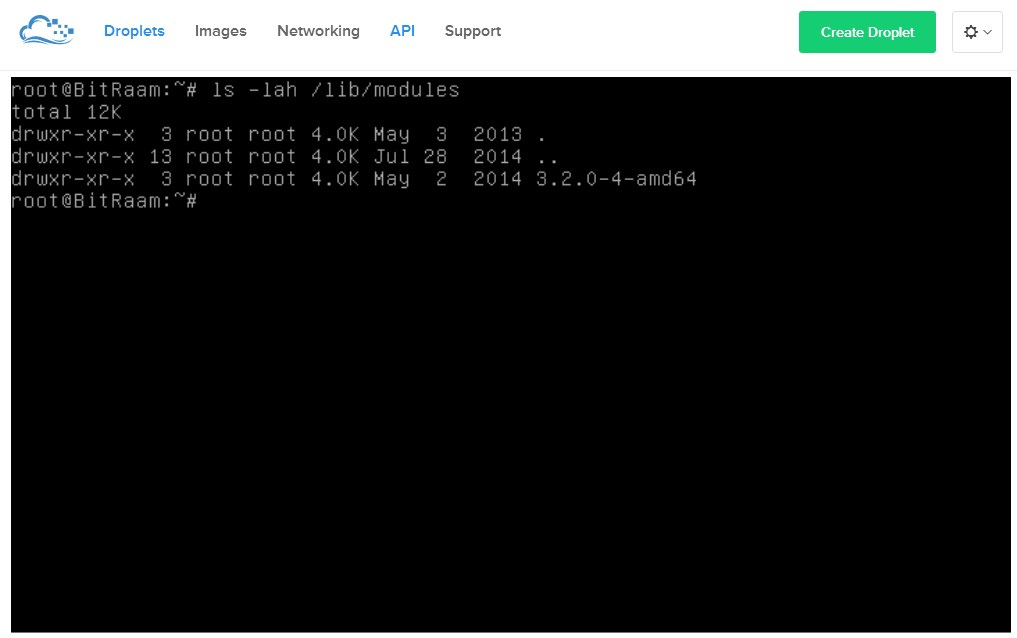Select the '3.2.0-4-amd64' directory name
The image size is (1017, 638).
click(x=616, y=179)
